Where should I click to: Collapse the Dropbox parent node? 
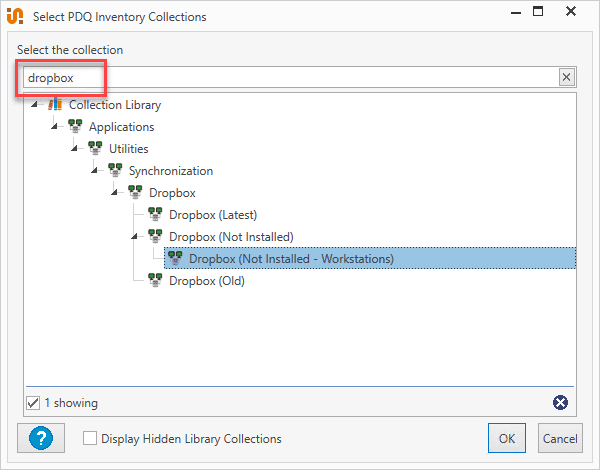point(114,192)
